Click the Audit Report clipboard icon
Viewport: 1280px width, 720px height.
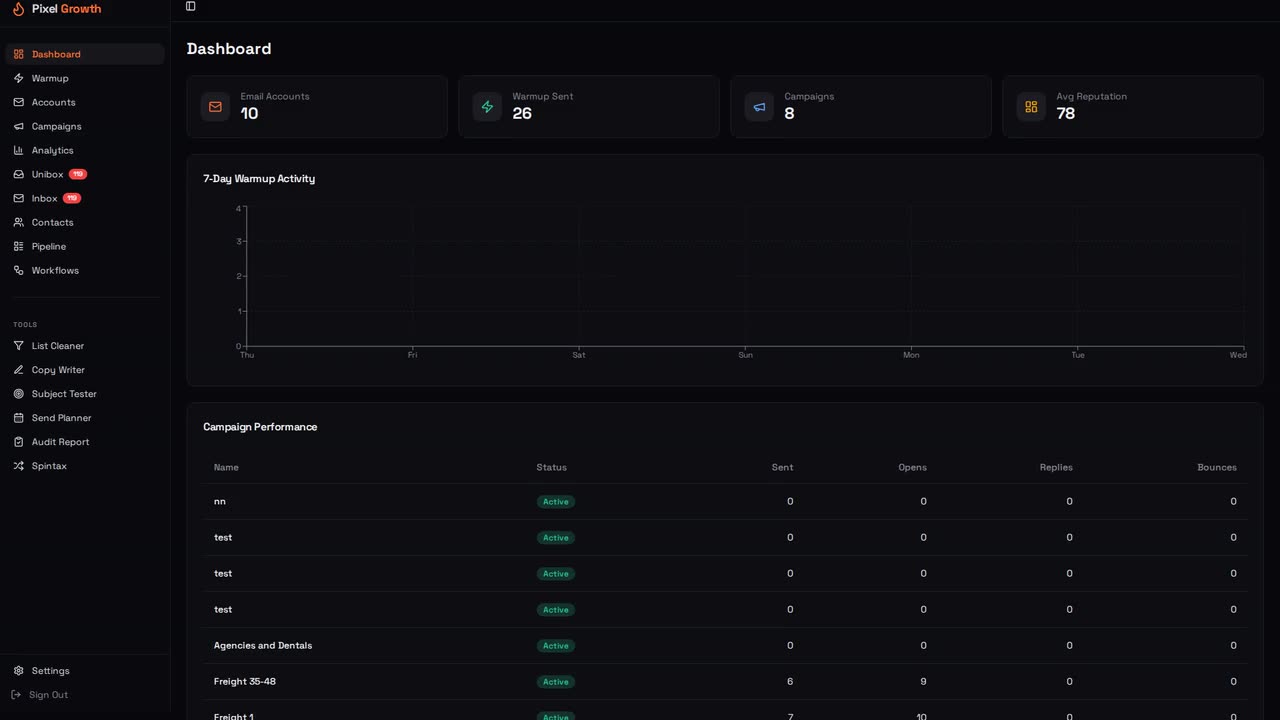(18, 442)
